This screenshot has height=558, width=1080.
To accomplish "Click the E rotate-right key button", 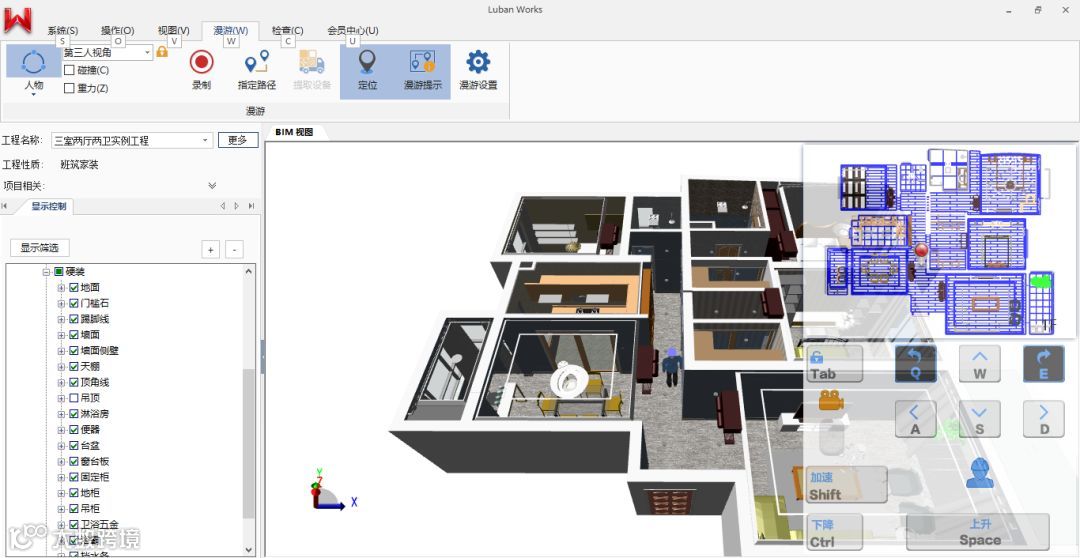I will 1043,364.
